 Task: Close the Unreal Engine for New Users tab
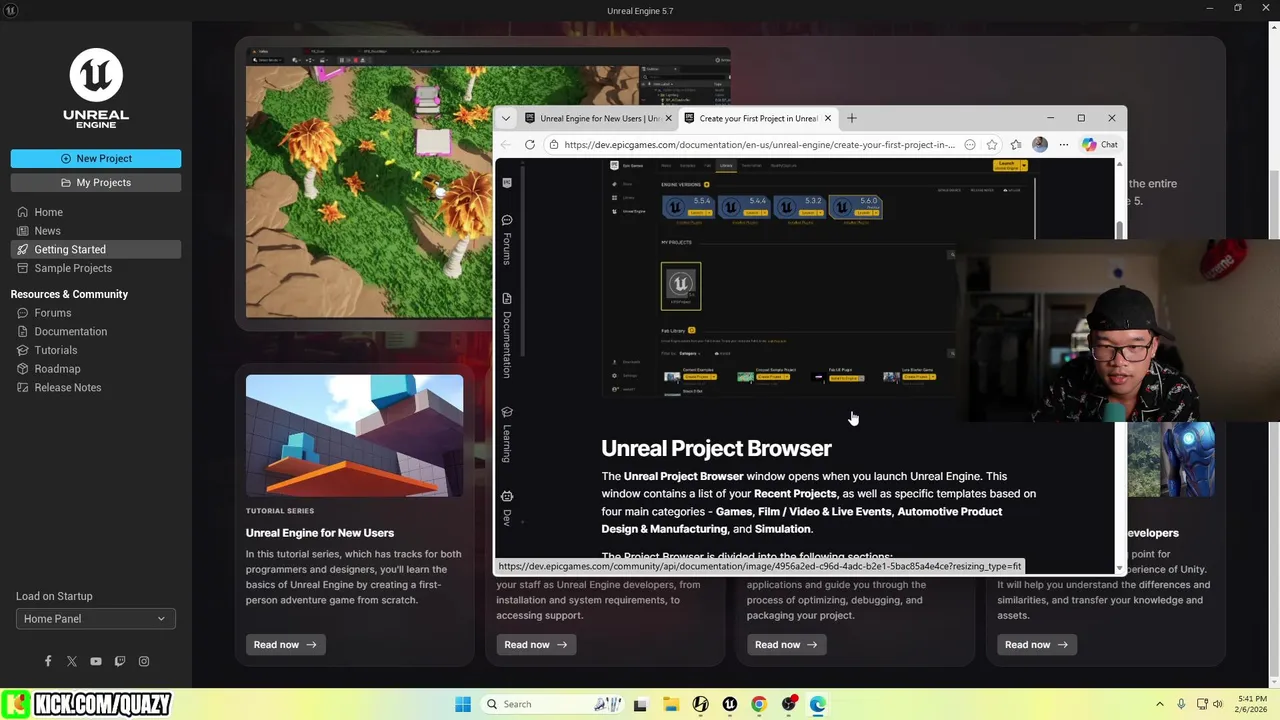click(x=669, y=118)
